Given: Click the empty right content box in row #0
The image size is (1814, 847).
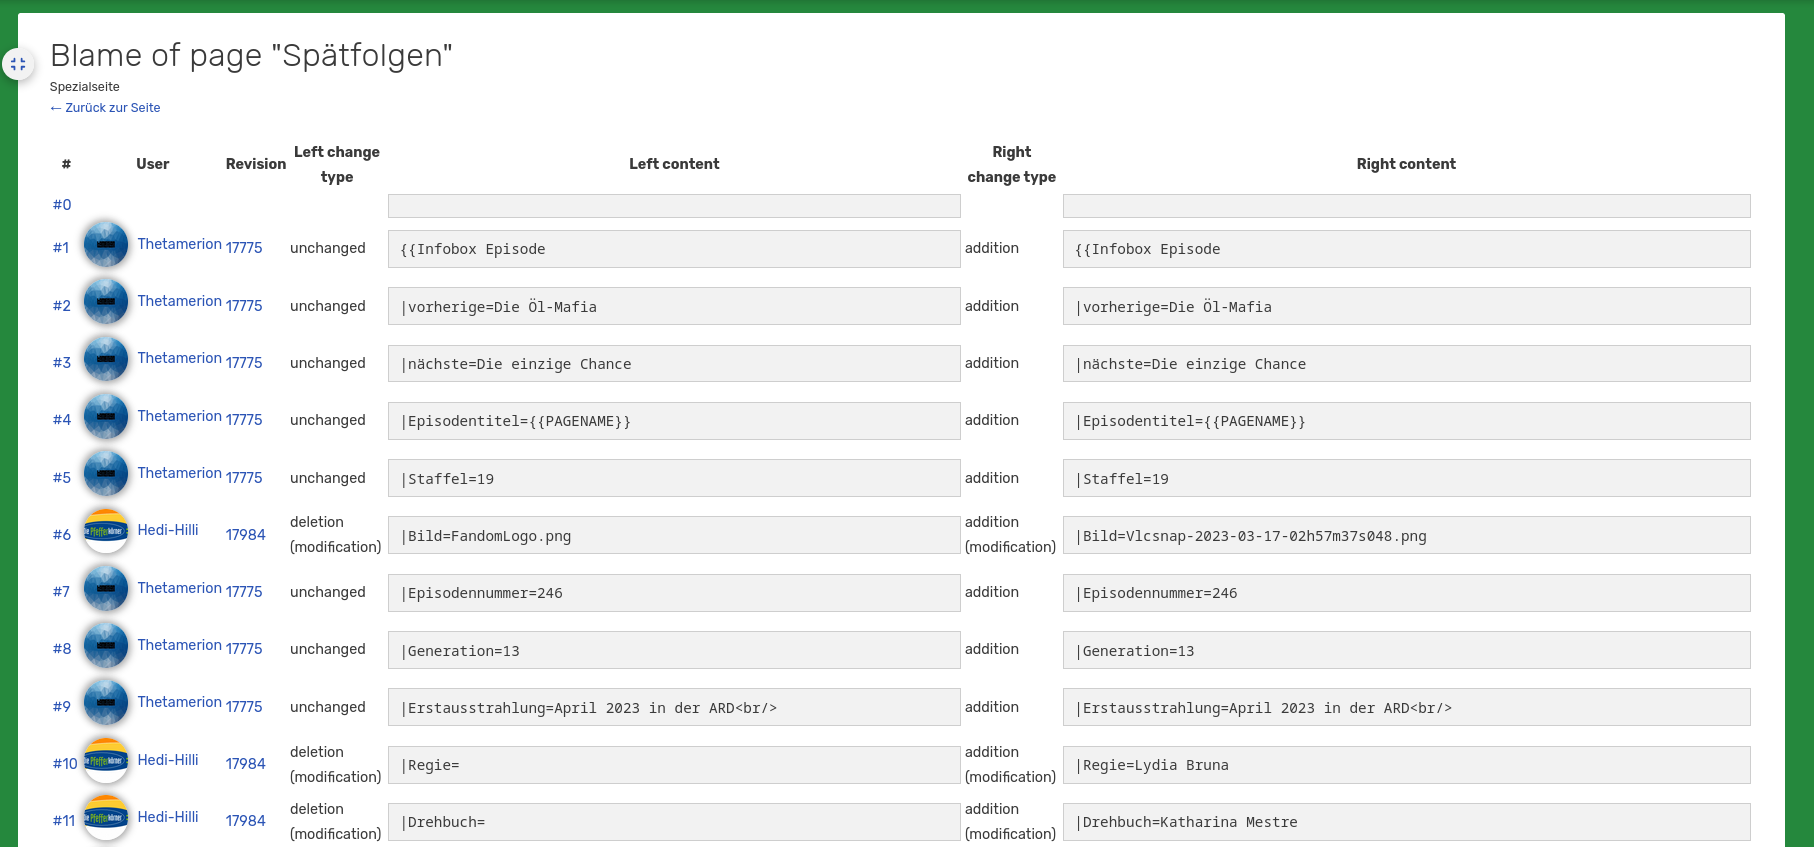Looking at the screenshot, I should tap(1406, 206).
